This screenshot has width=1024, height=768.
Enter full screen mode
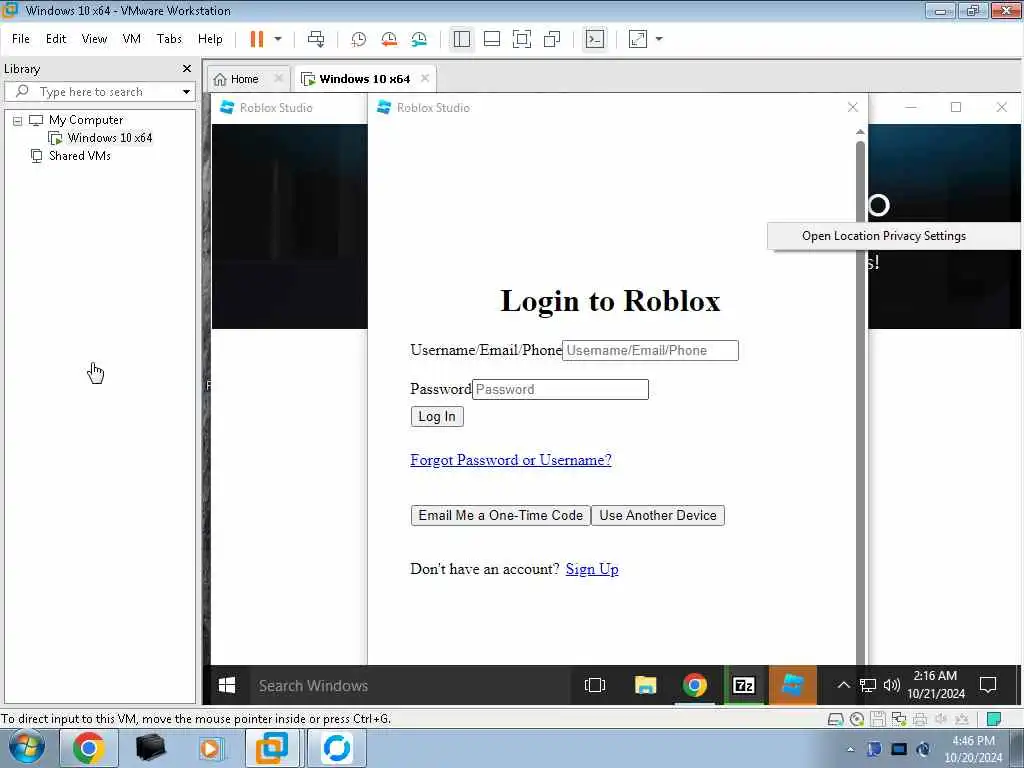click(522, 39)
